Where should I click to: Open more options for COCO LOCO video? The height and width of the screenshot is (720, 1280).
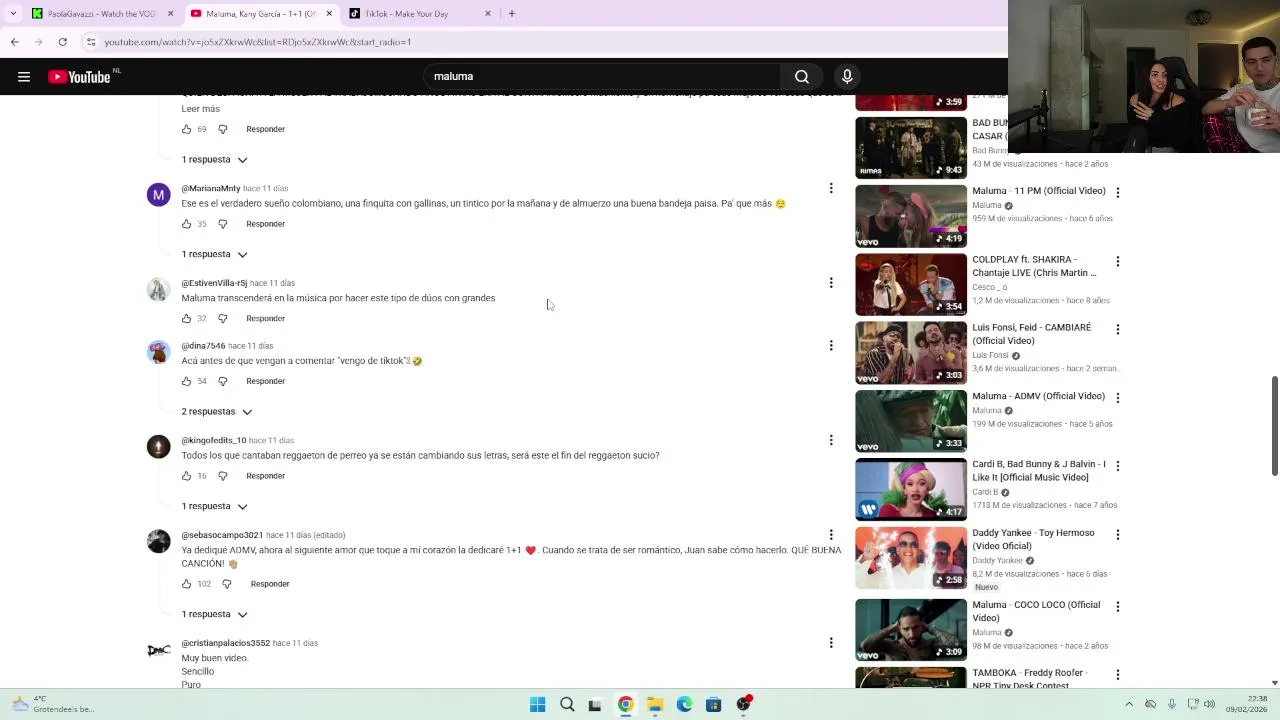1117,606
